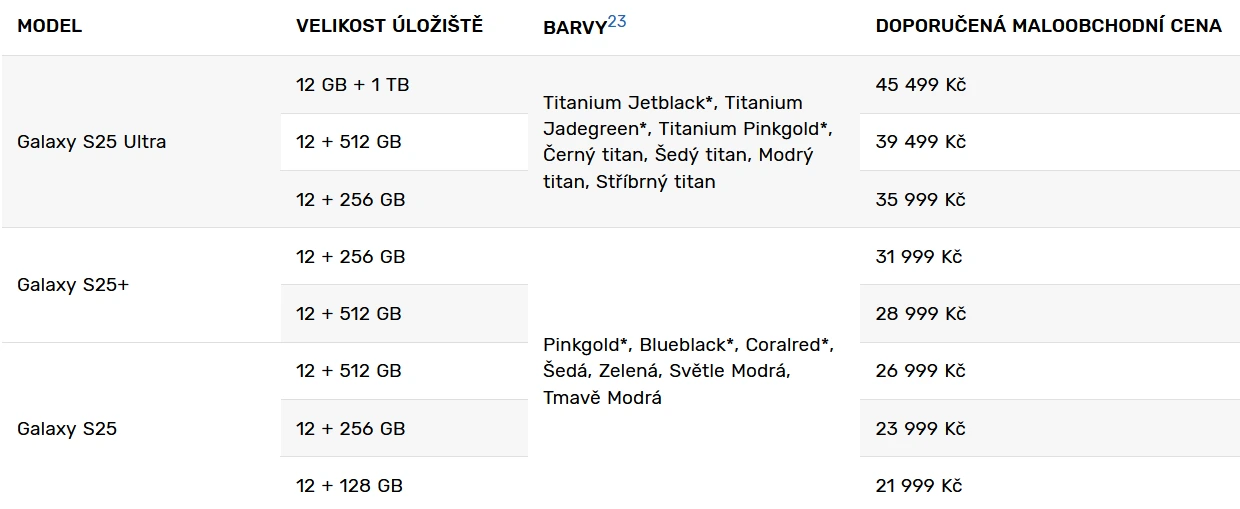Click the 31 999 Kč price
Image resolution: width=1240 pixels, height=509 pixels.
pyautogui.click(x=918, y=257)
